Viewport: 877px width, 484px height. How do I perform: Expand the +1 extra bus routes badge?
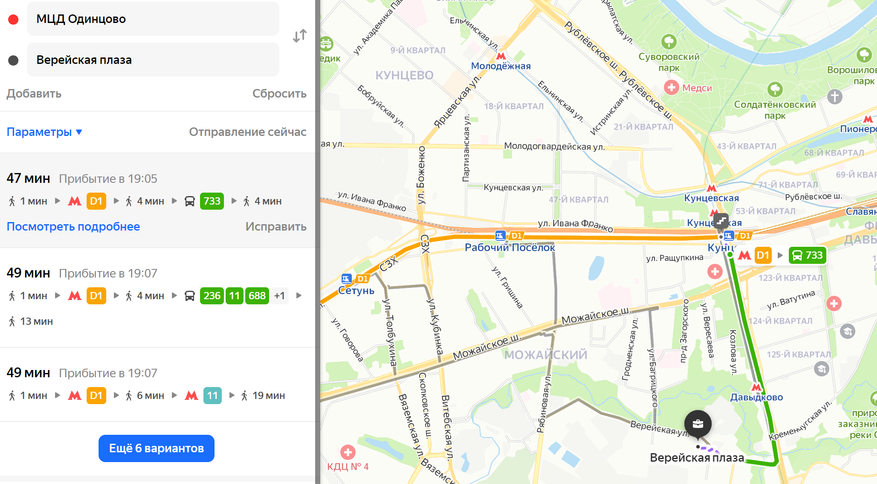click(x=280, y=295)
